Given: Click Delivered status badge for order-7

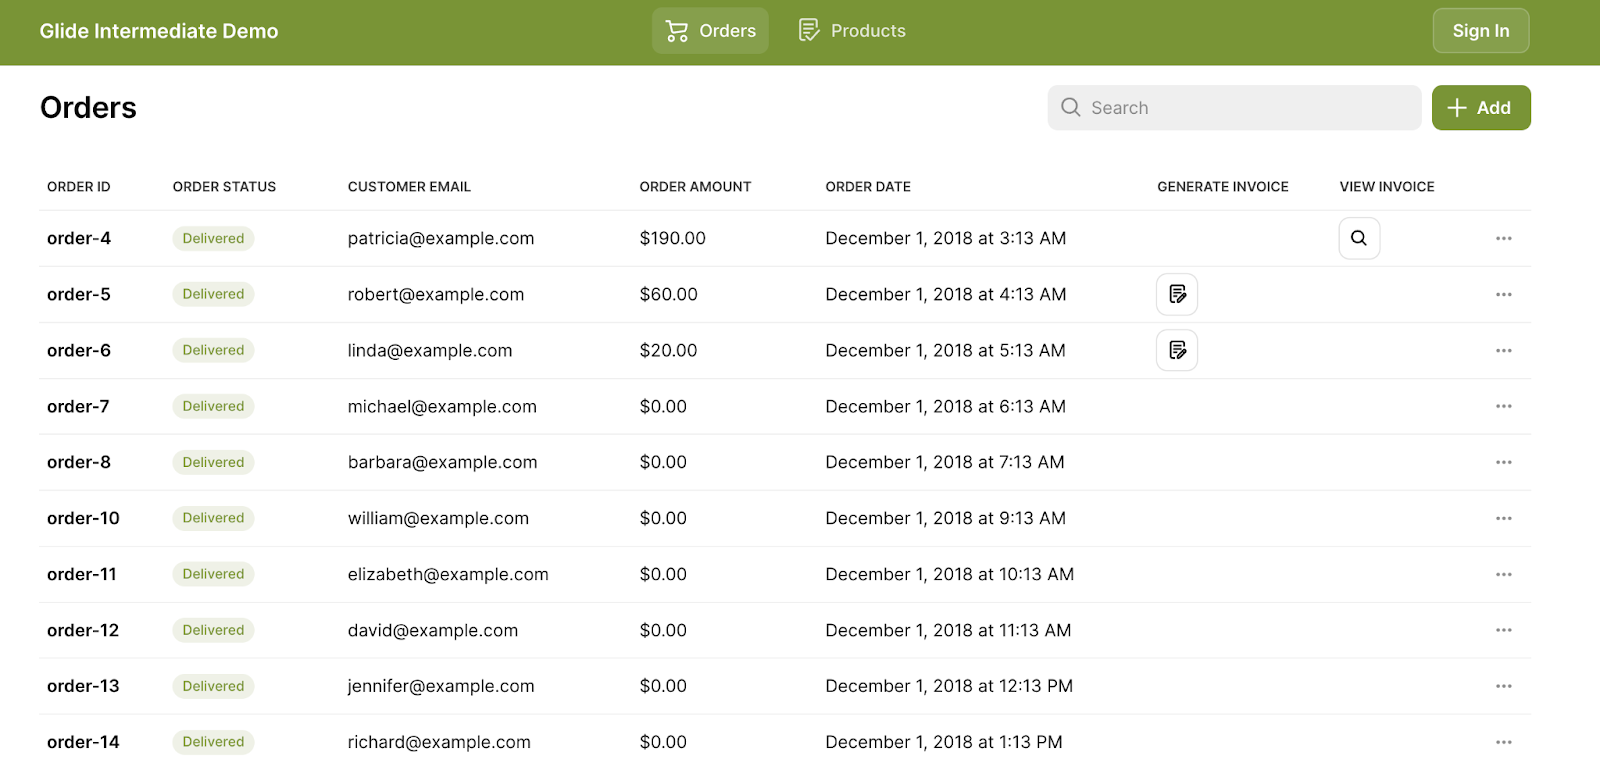Looking at the screenshot, I should [x=213, y=406].
